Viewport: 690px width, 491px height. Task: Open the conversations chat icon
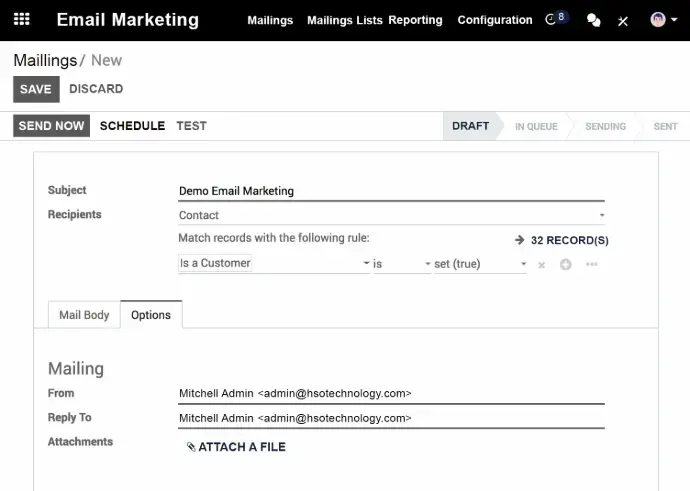coord(594,20)
